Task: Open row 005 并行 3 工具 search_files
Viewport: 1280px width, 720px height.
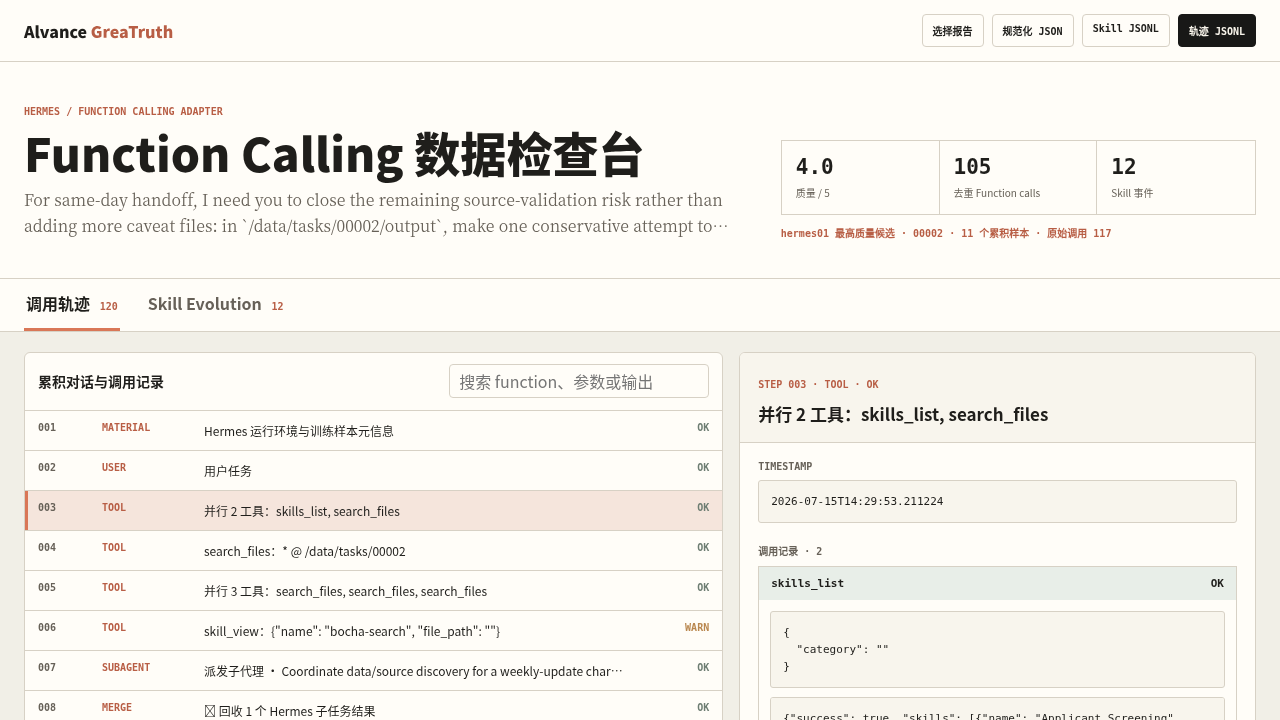Action: [373, 590]
